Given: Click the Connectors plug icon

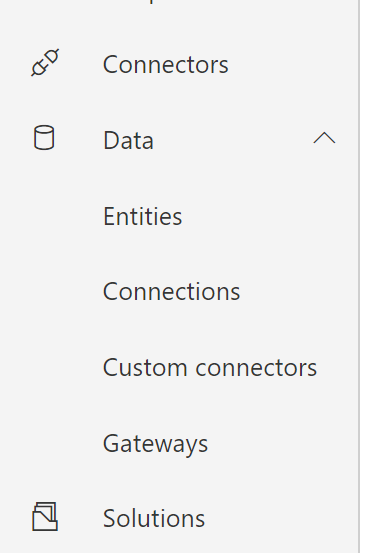Looking at the screenshot, I should coord(45,62).
